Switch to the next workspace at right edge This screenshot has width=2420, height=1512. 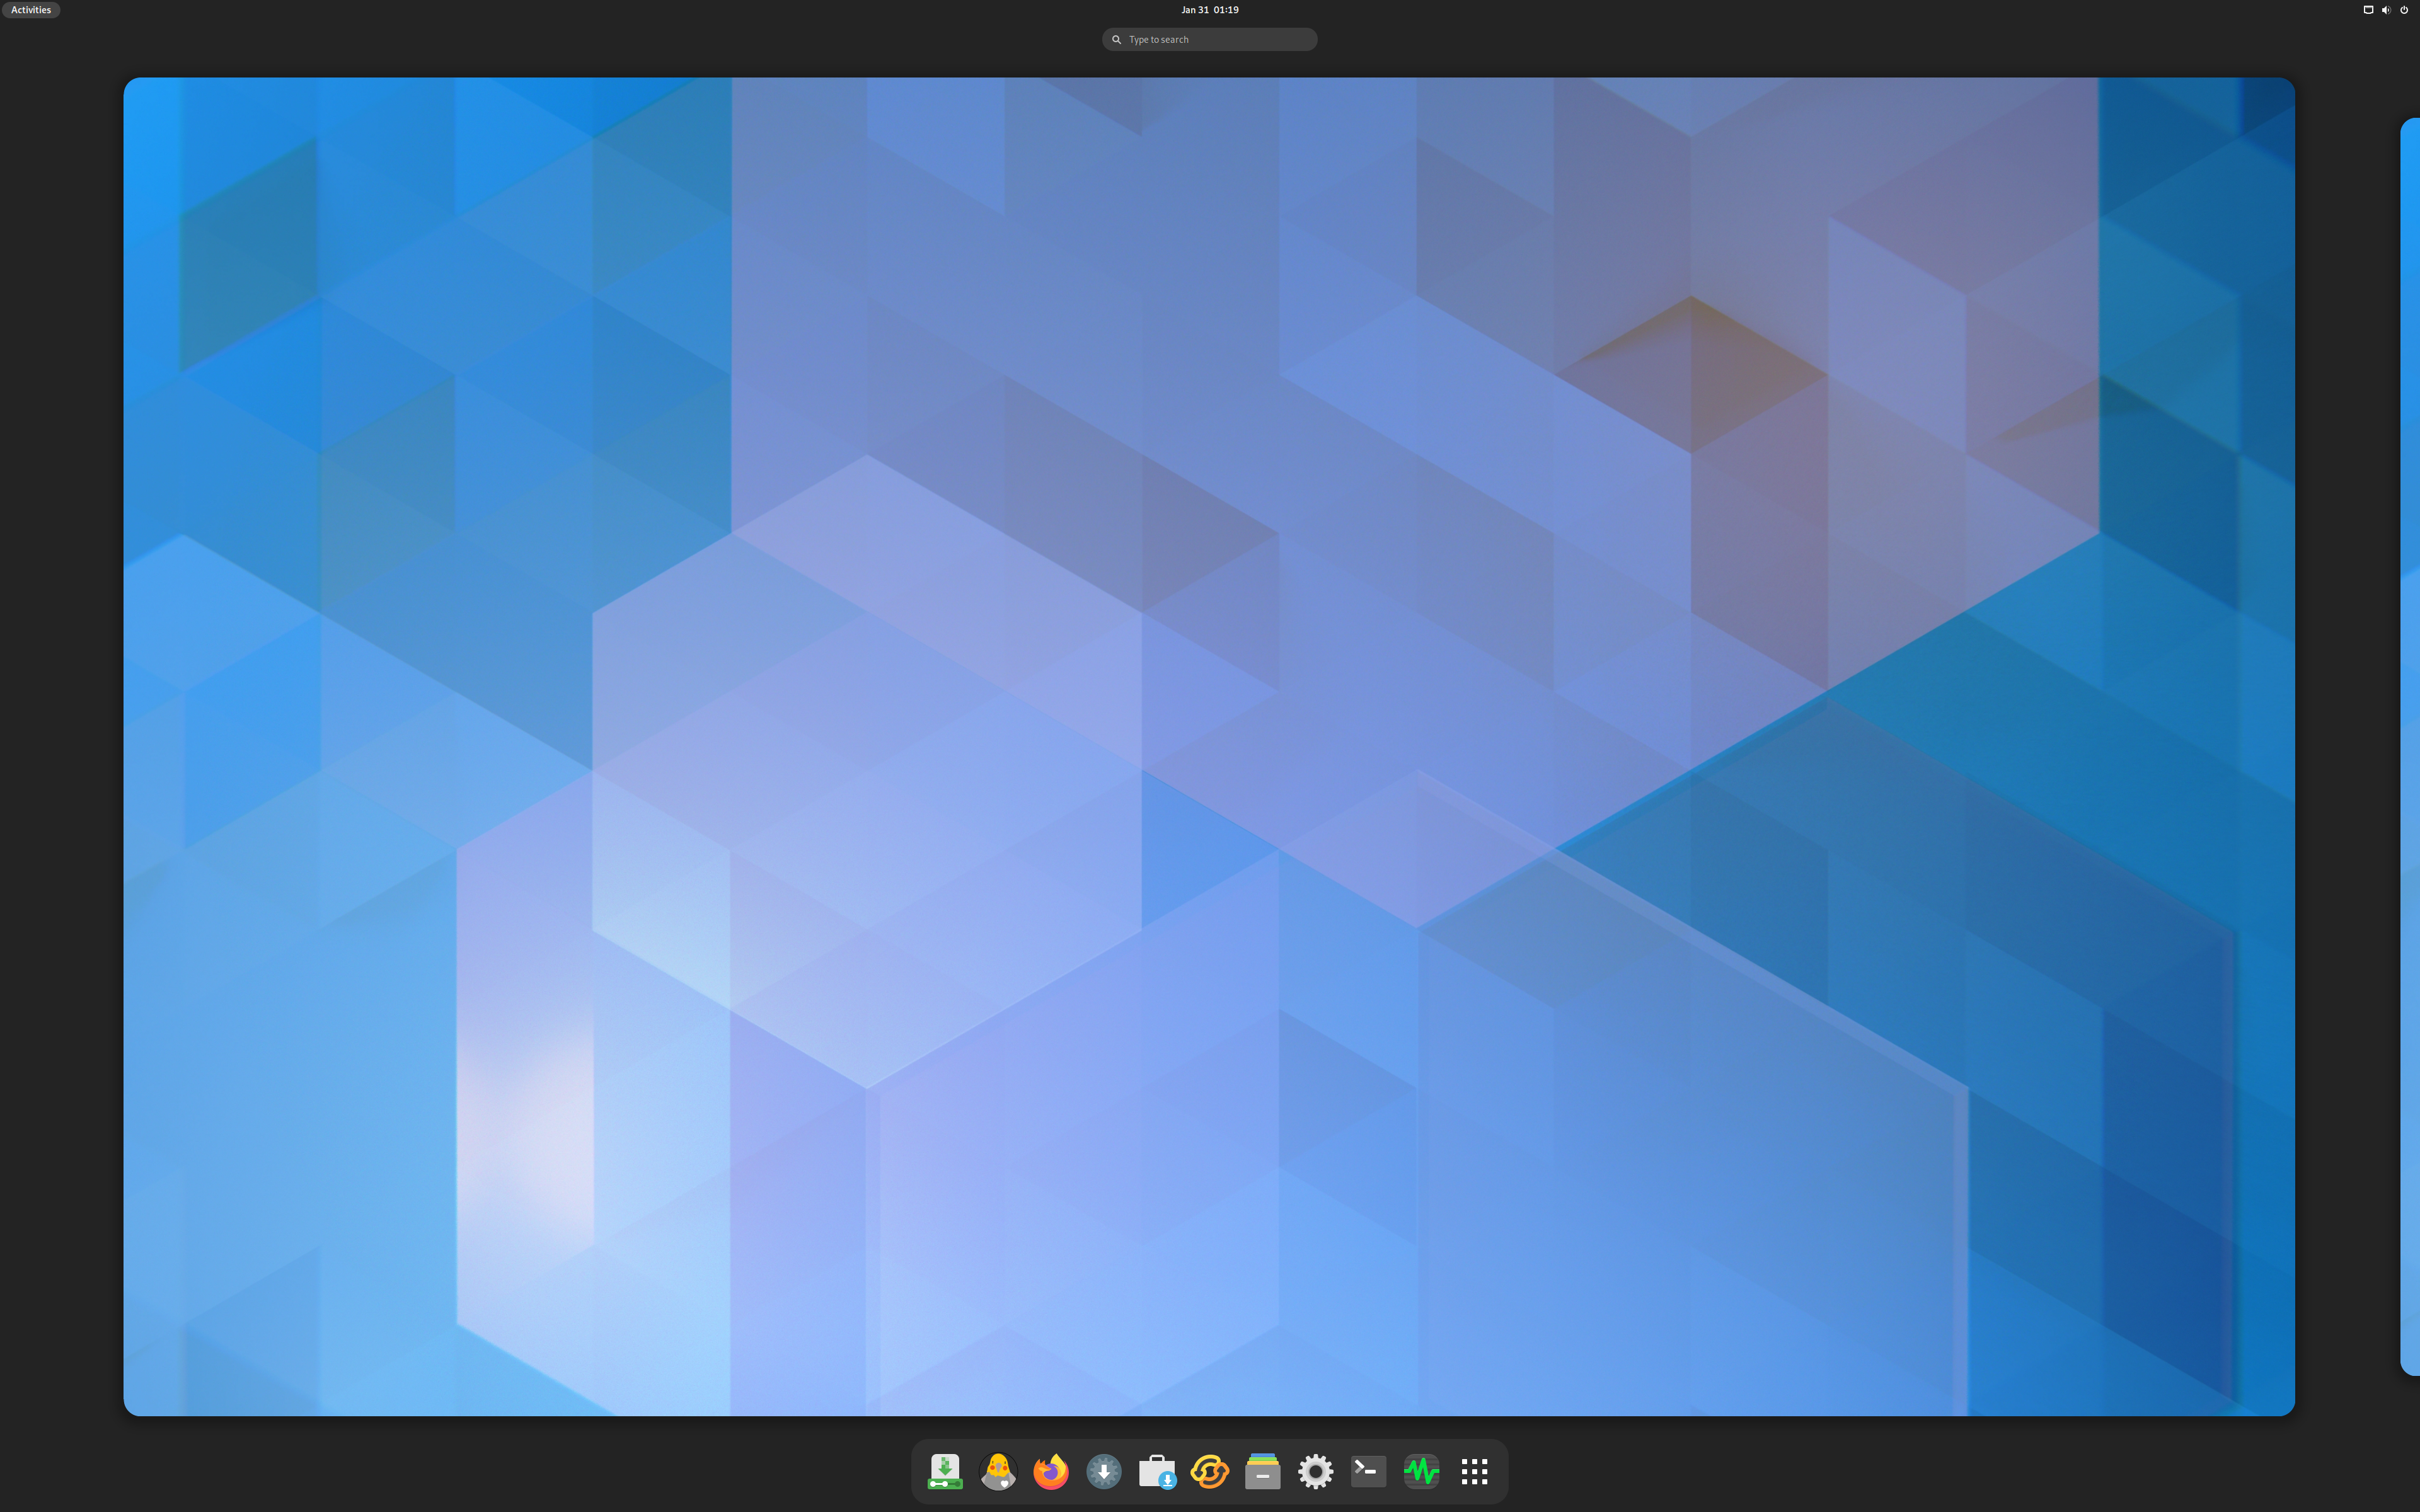pos(2410,746)
